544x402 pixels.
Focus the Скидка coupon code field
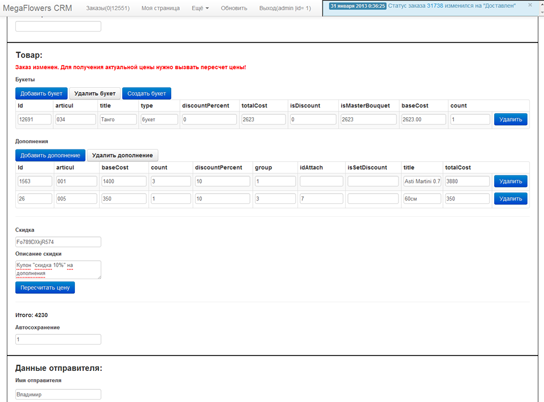point(58,242)
